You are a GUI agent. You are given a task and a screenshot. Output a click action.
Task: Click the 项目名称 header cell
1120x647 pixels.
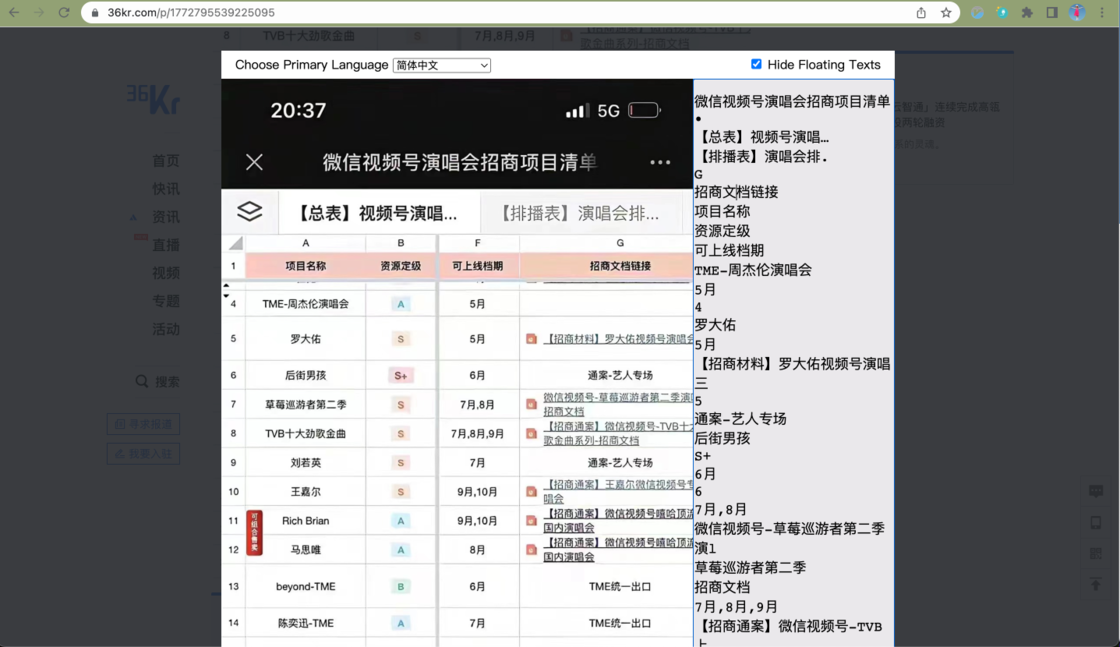point(306,266)
